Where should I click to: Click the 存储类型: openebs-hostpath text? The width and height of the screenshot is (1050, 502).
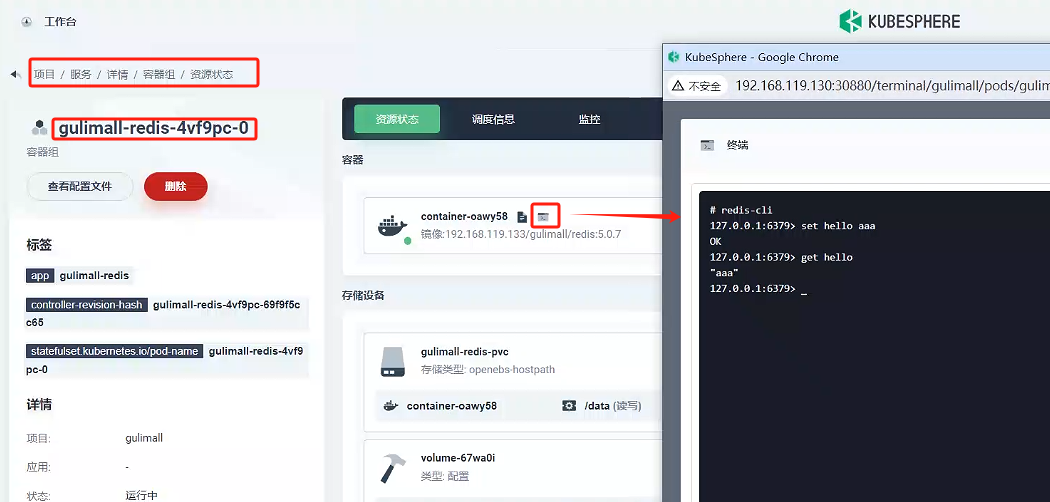[488, 369]
